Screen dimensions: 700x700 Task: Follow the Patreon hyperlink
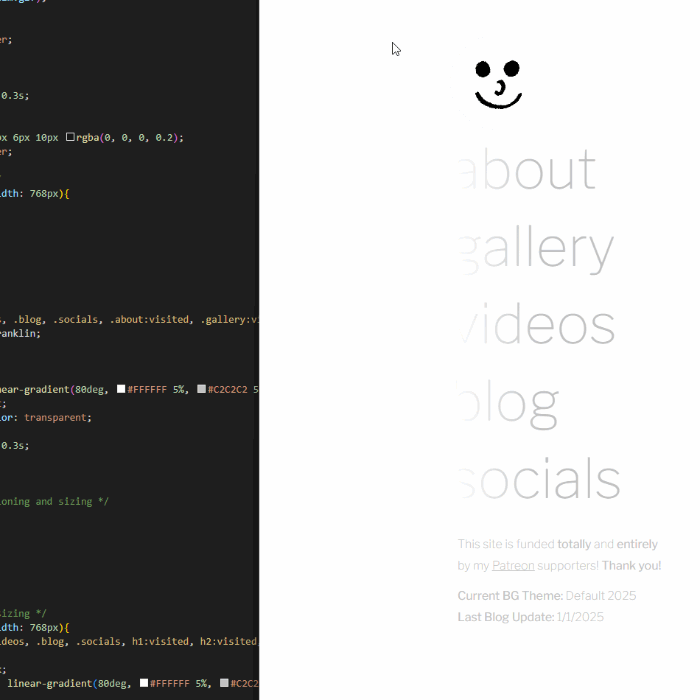click(x=513, y=566)
